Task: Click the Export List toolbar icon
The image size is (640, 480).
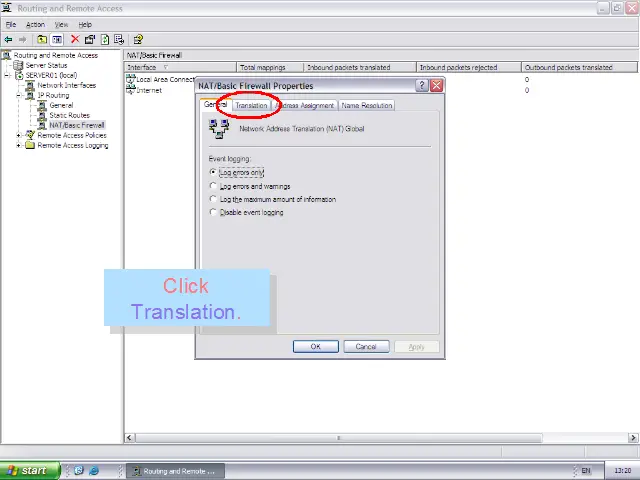Action: coord(119,39)
